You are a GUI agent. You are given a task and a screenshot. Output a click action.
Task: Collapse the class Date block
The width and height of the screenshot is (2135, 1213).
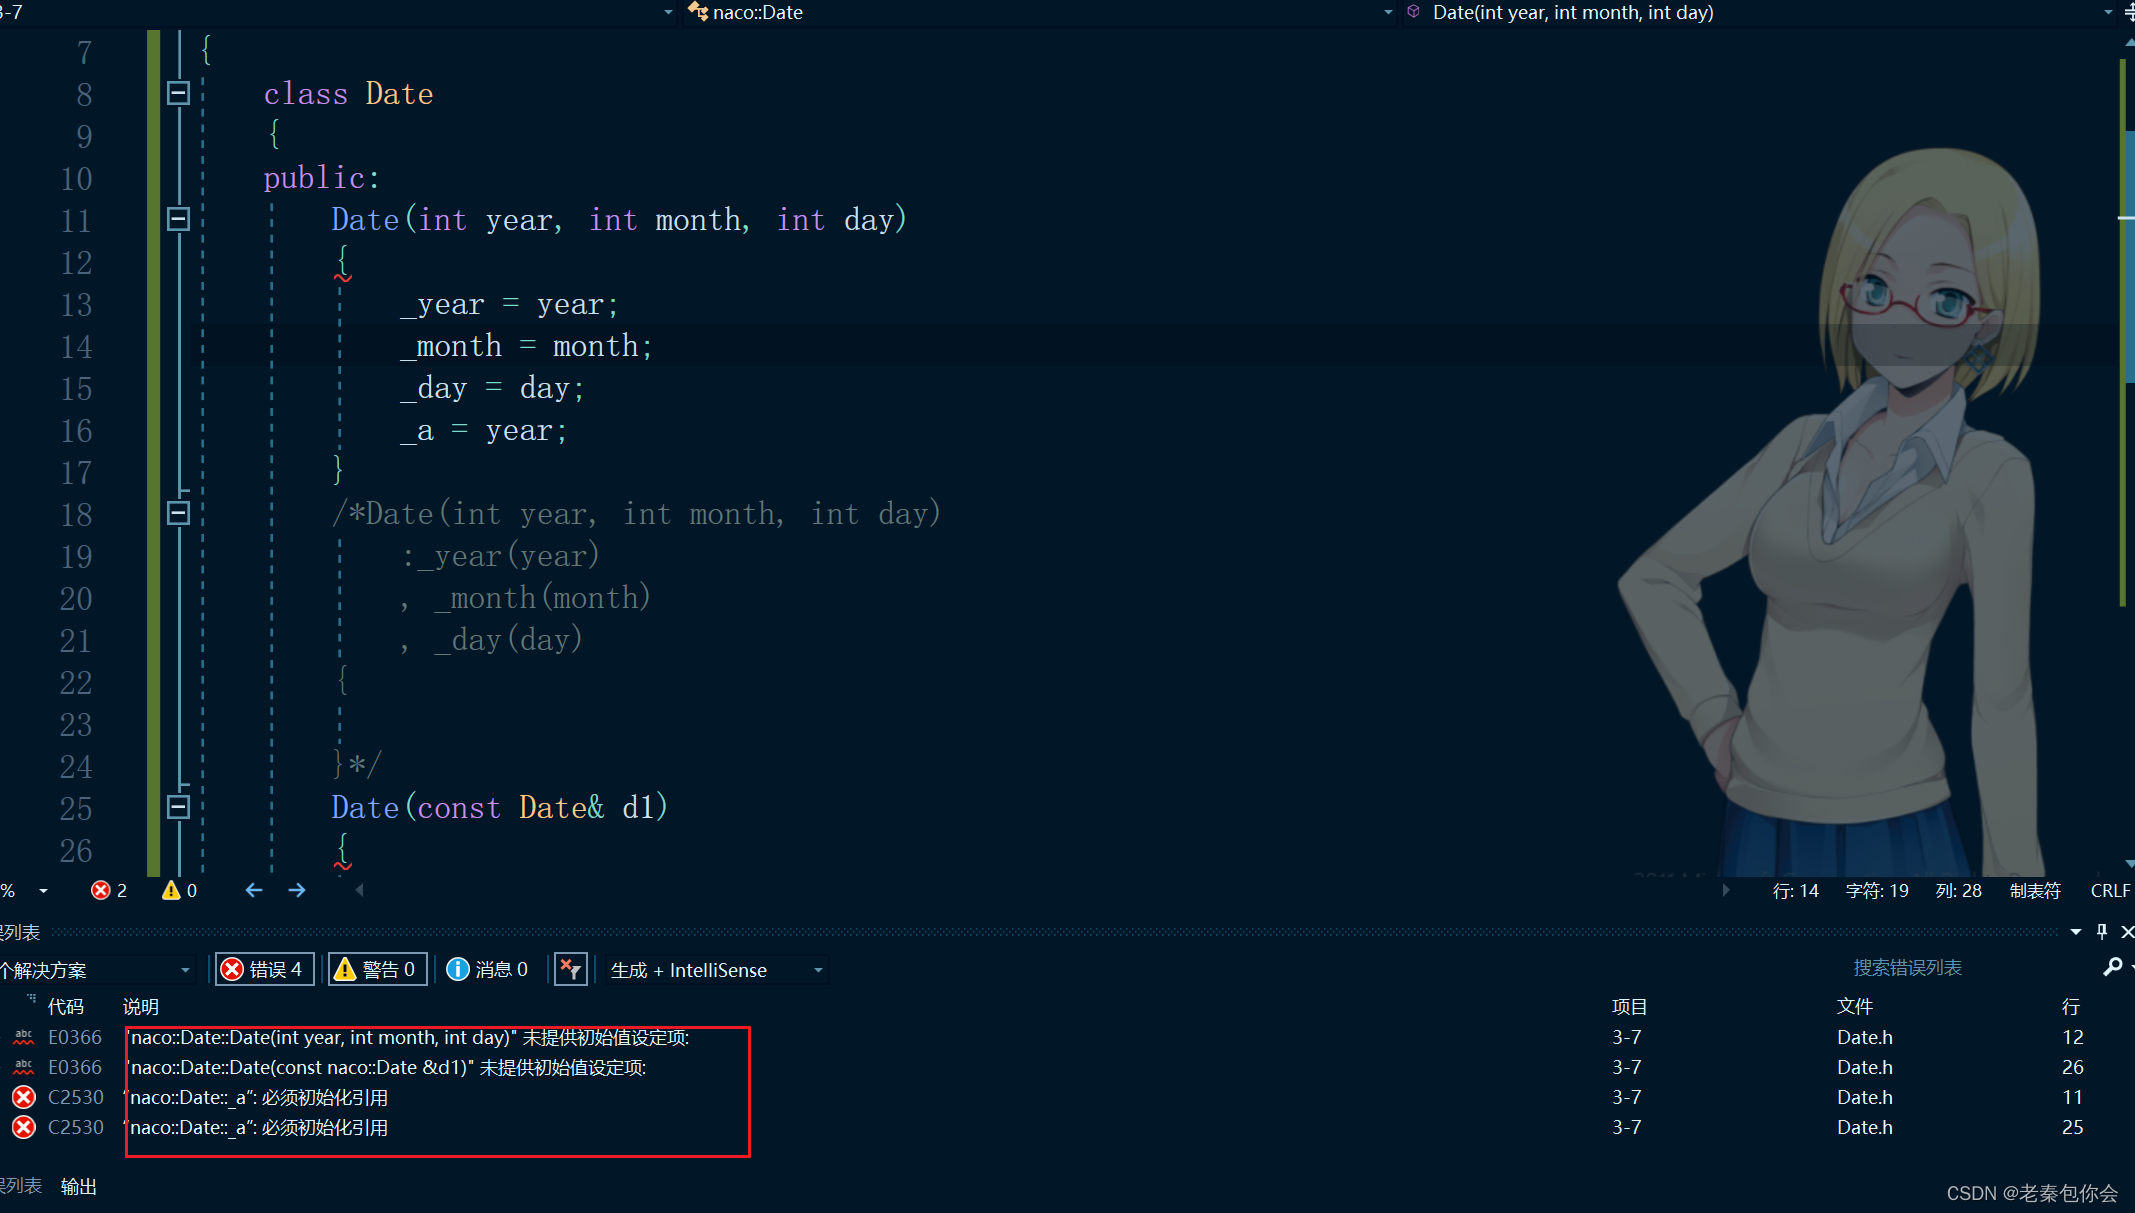[x=178, y=93]
